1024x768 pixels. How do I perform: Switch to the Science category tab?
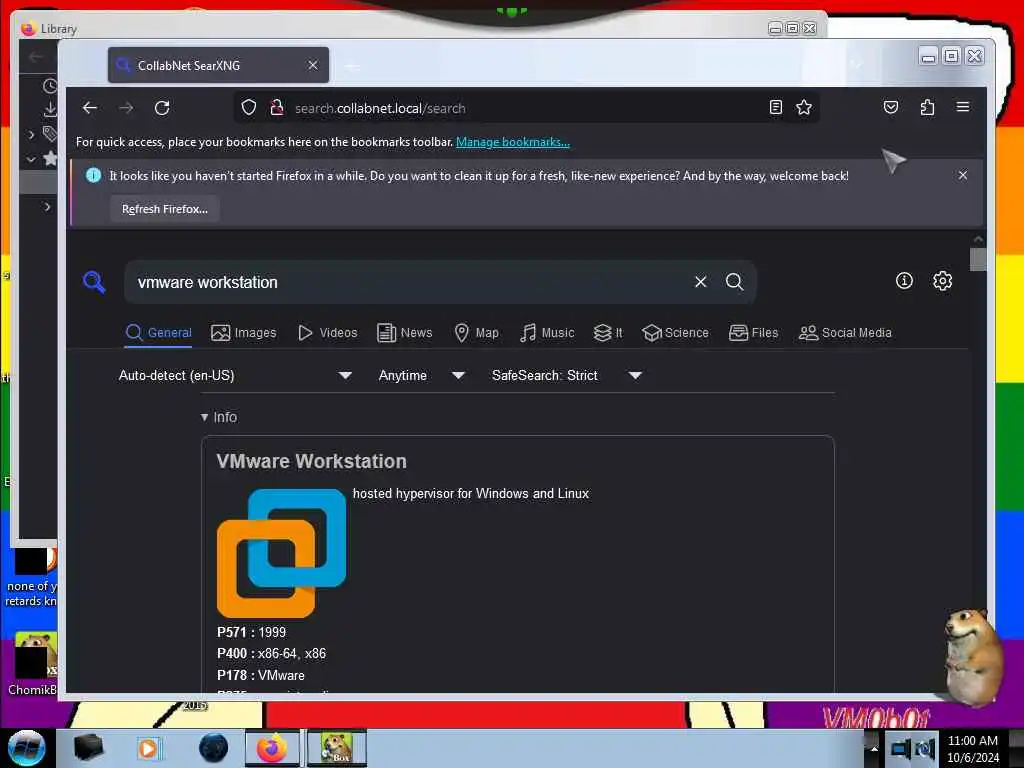pyautogui.click(x=675, y=332)
